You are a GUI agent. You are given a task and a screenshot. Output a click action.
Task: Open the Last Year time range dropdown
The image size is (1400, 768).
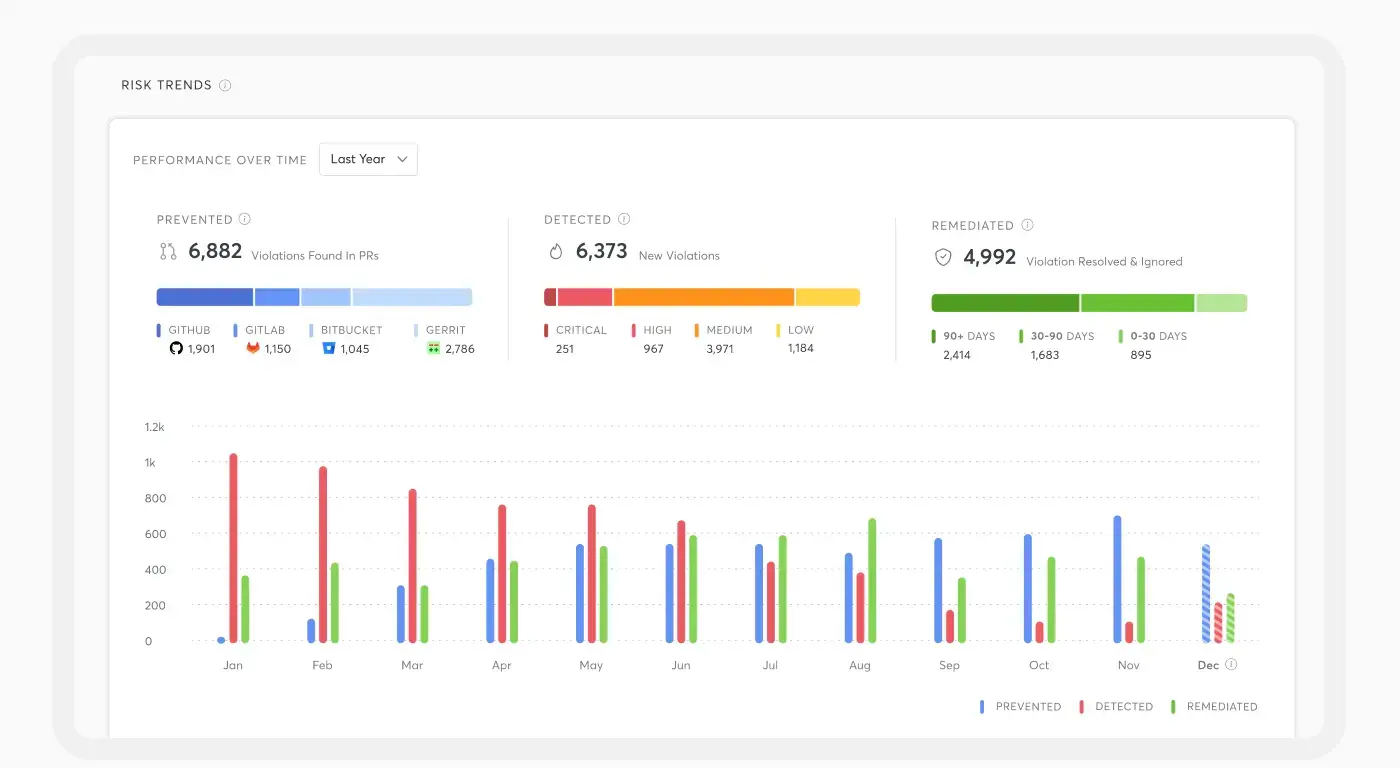368,160
